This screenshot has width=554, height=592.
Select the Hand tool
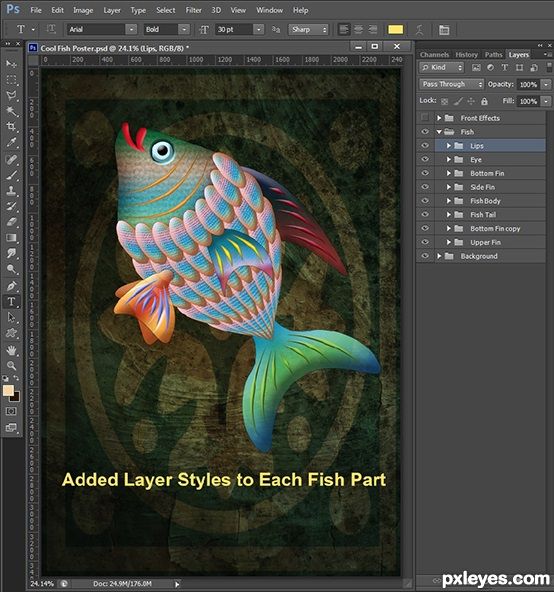(x=11, y=350)
